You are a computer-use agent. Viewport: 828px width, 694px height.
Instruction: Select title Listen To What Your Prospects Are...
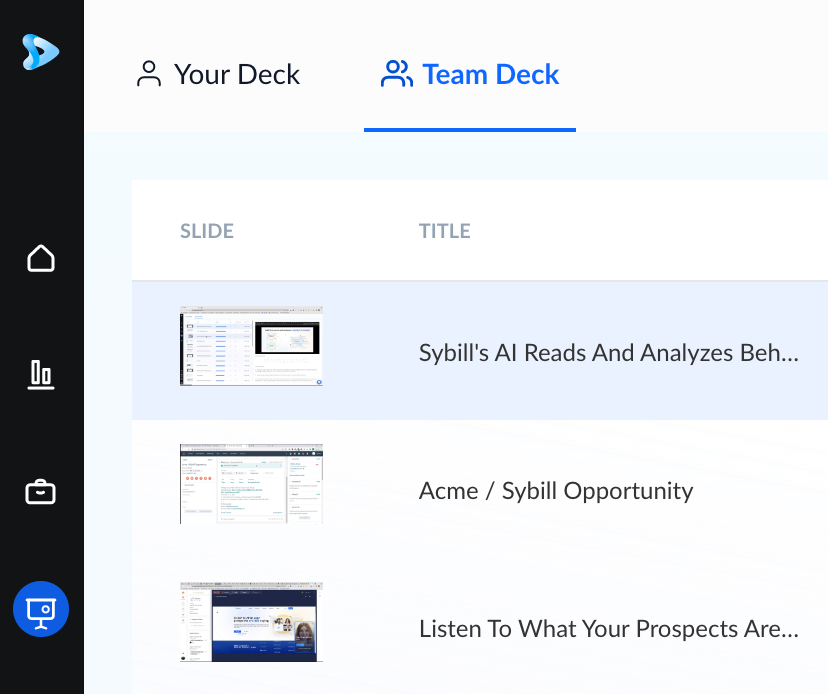click(609, 629)
